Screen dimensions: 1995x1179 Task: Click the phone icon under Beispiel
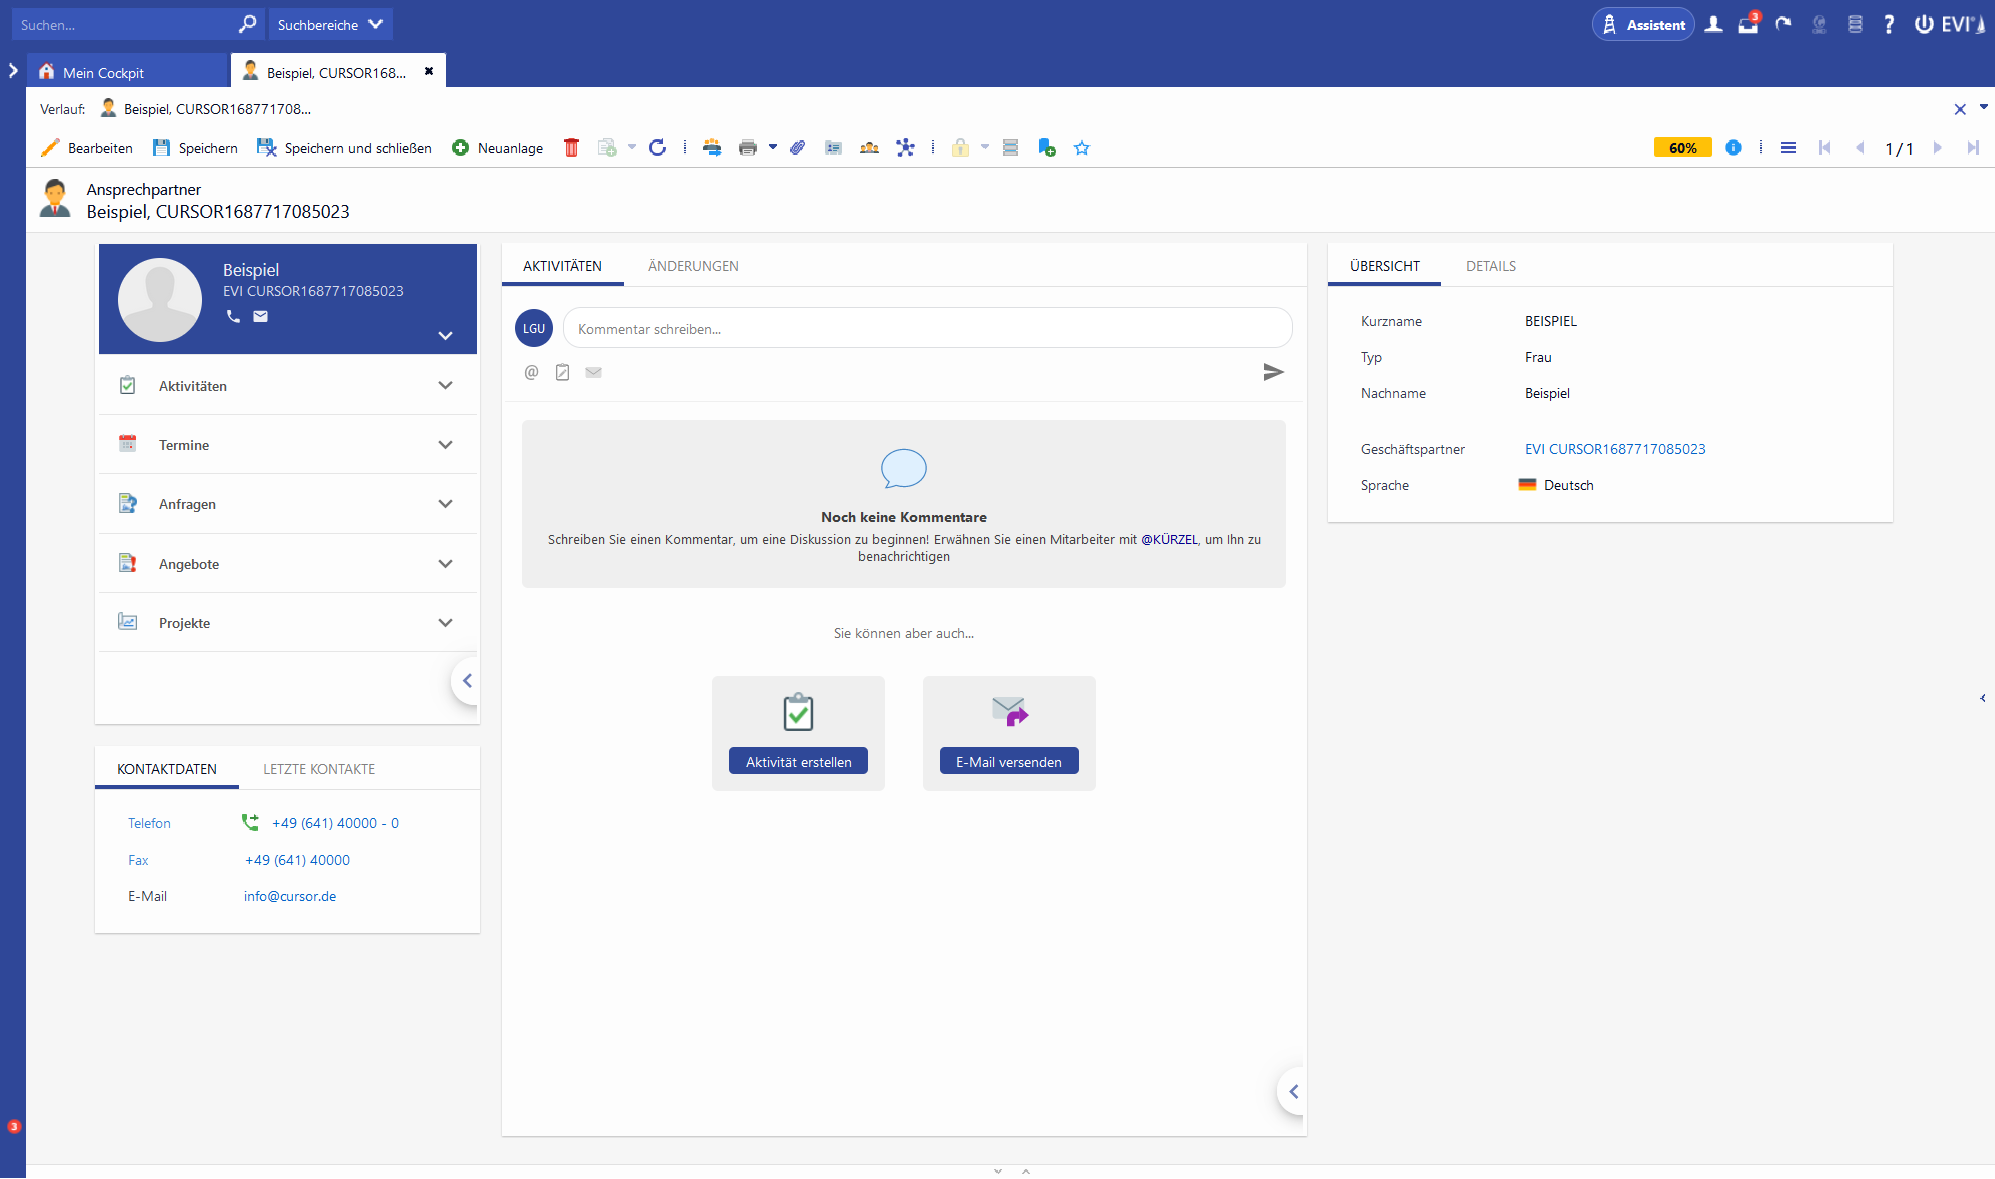233,316
